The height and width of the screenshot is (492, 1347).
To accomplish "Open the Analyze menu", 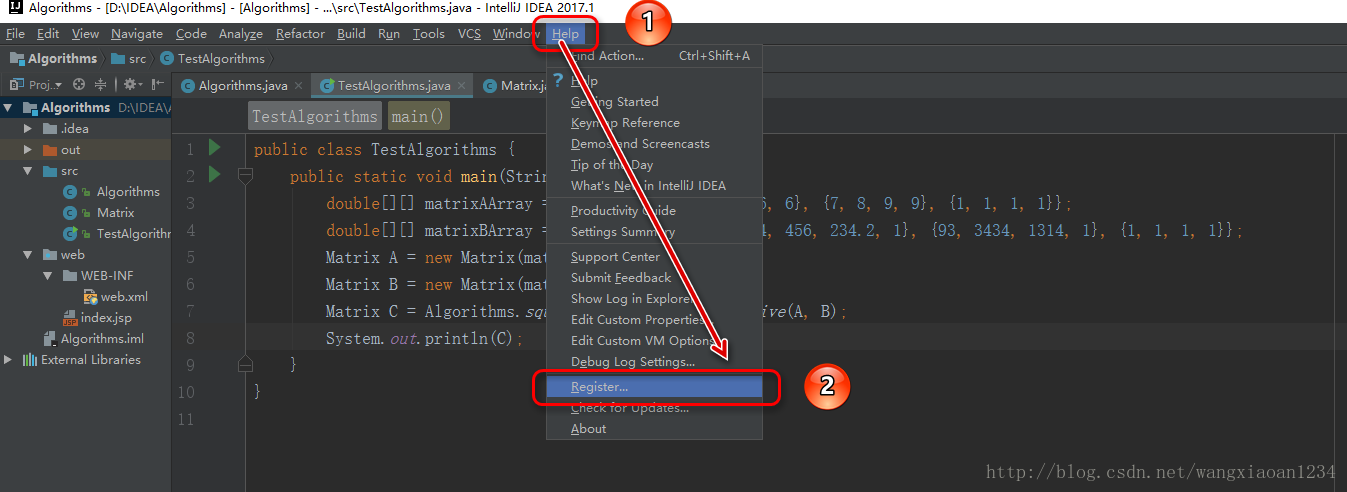I will coord(241,34).
